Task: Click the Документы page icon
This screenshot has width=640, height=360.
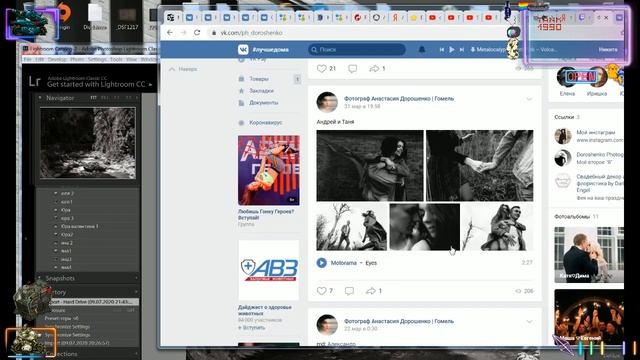Action: pos(241,102)
